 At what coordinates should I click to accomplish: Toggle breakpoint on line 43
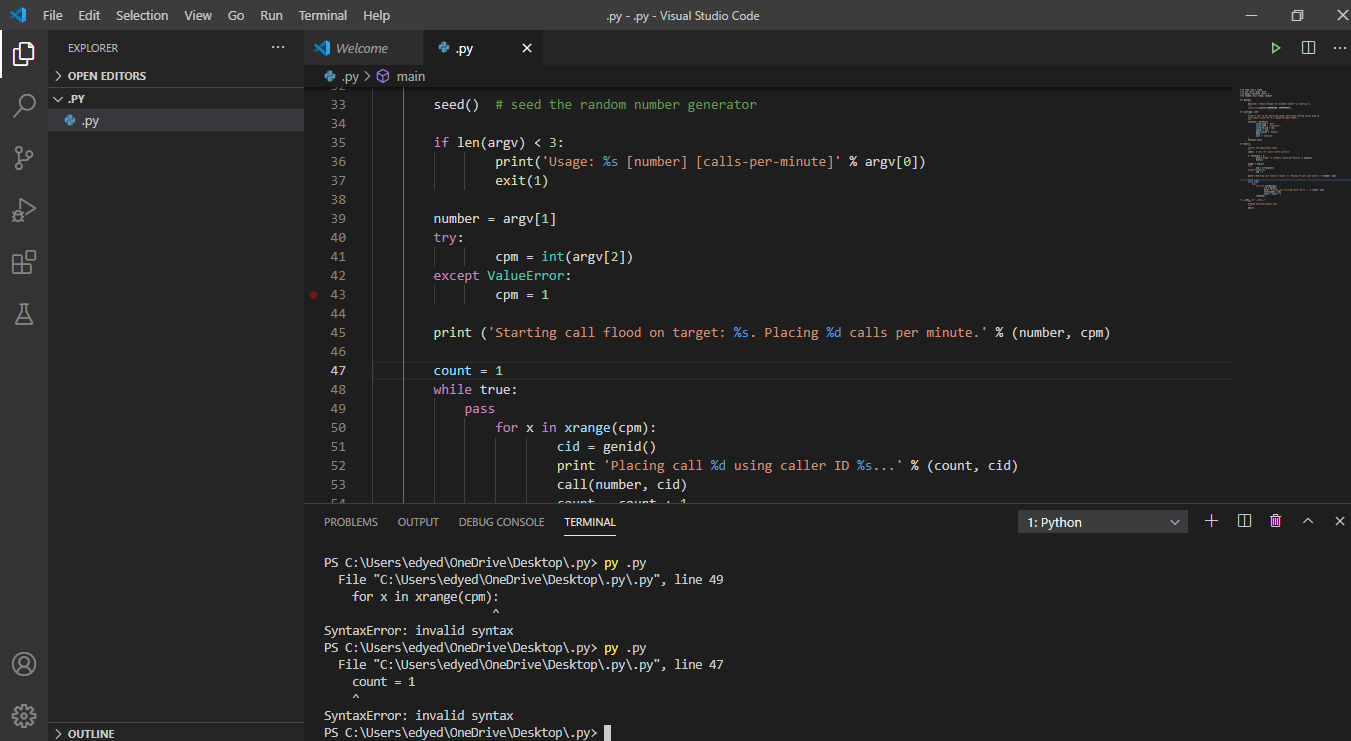tap(313, 295)
